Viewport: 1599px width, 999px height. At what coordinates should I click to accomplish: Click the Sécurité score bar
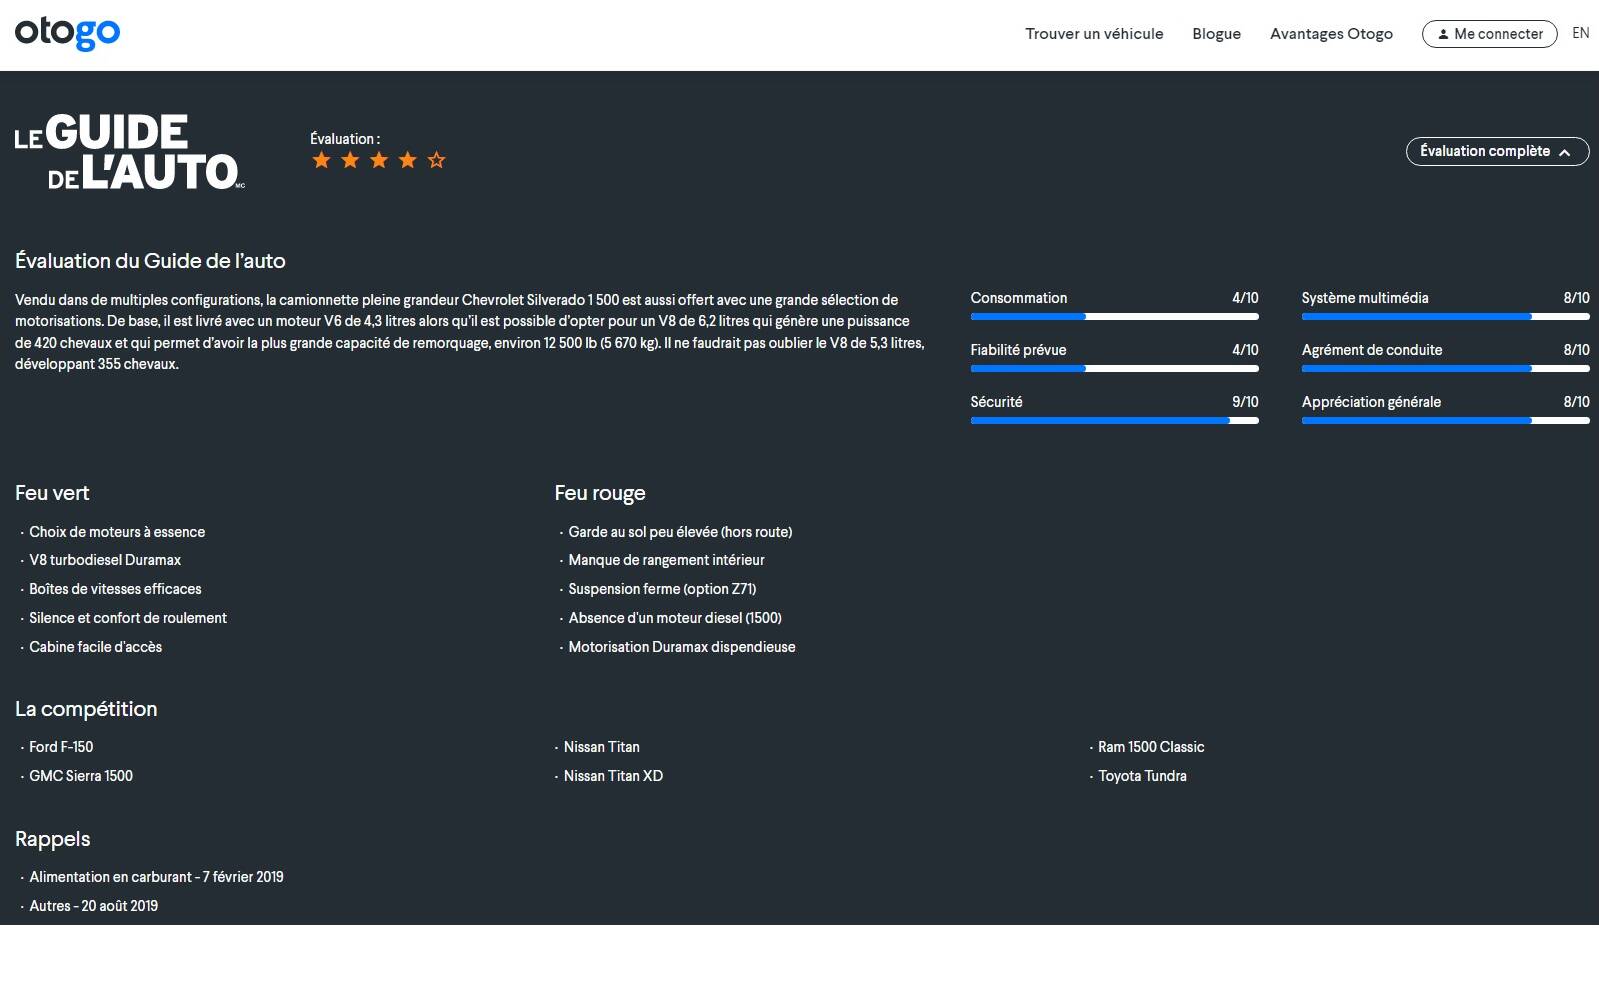point(1114,421)
